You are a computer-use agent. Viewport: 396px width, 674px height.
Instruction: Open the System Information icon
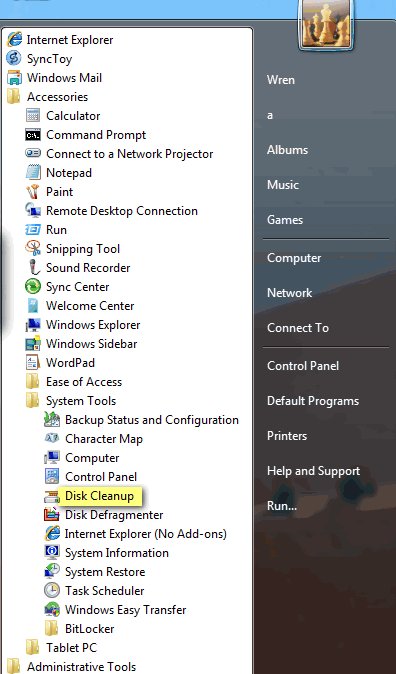[x=52, y=552]
